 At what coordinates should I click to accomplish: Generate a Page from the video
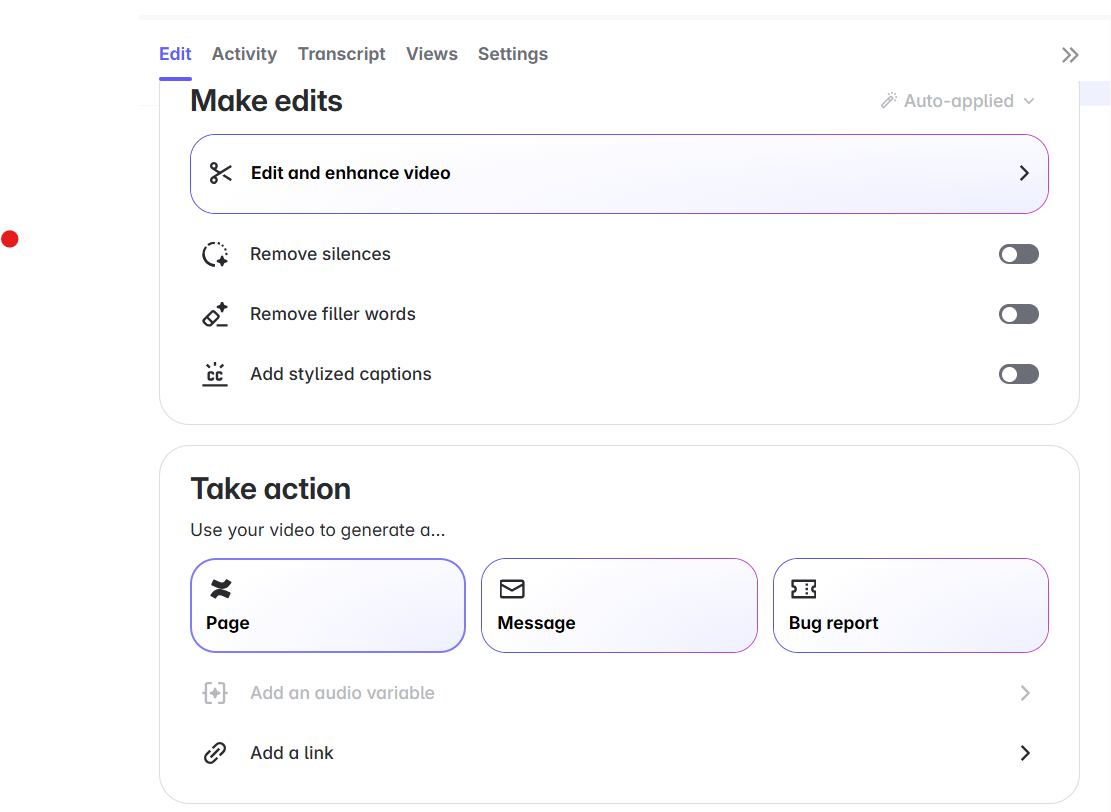328,605
